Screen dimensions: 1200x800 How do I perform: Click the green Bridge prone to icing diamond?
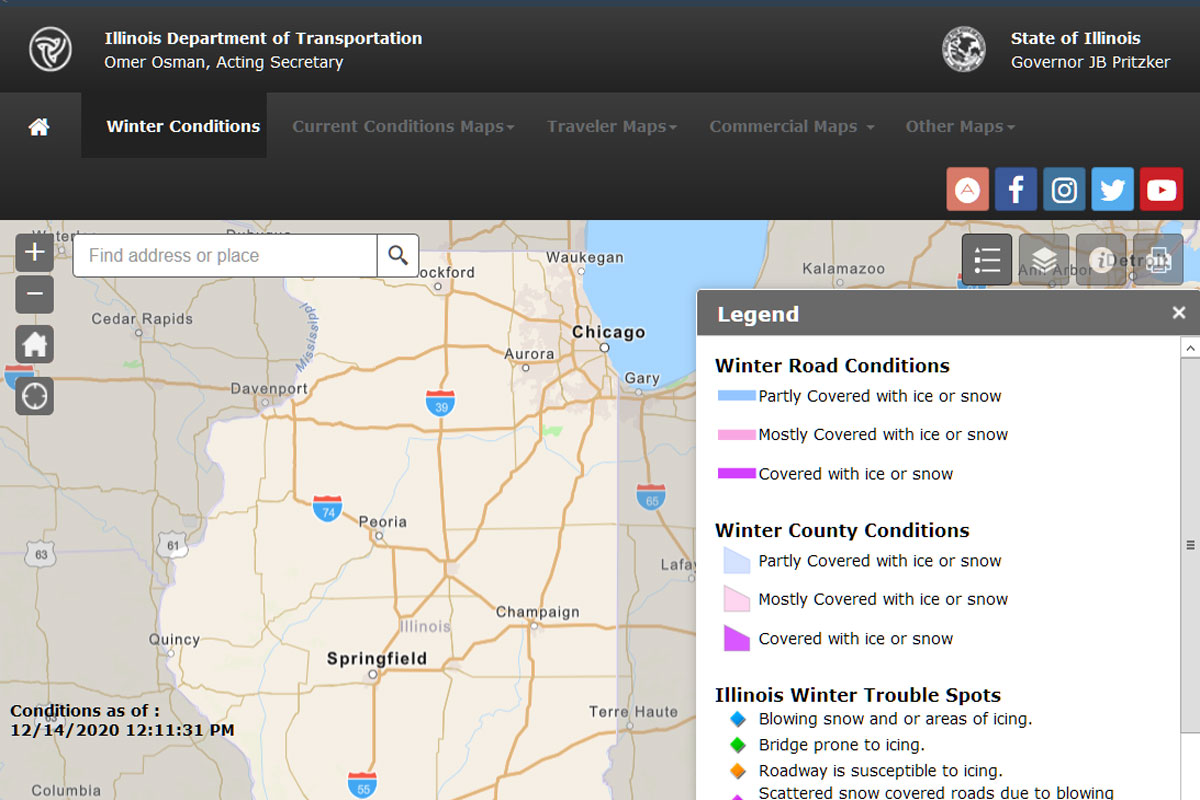738,745
